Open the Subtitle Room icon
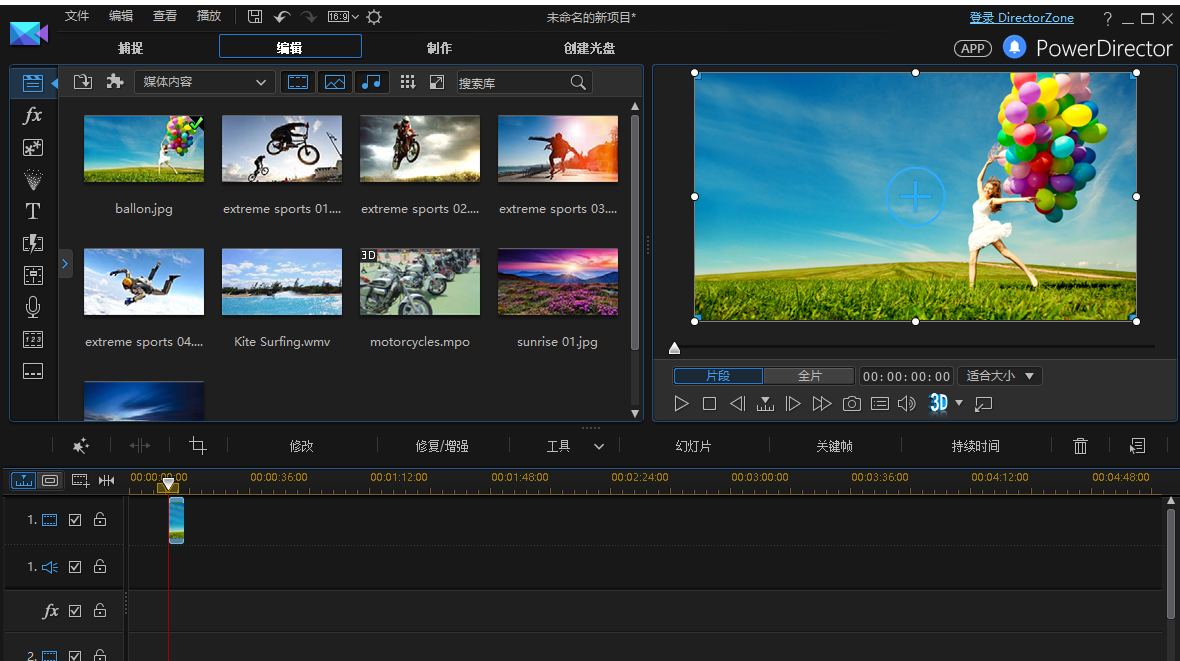This screenshot has width=1180, height=661. tap(32, 371)
